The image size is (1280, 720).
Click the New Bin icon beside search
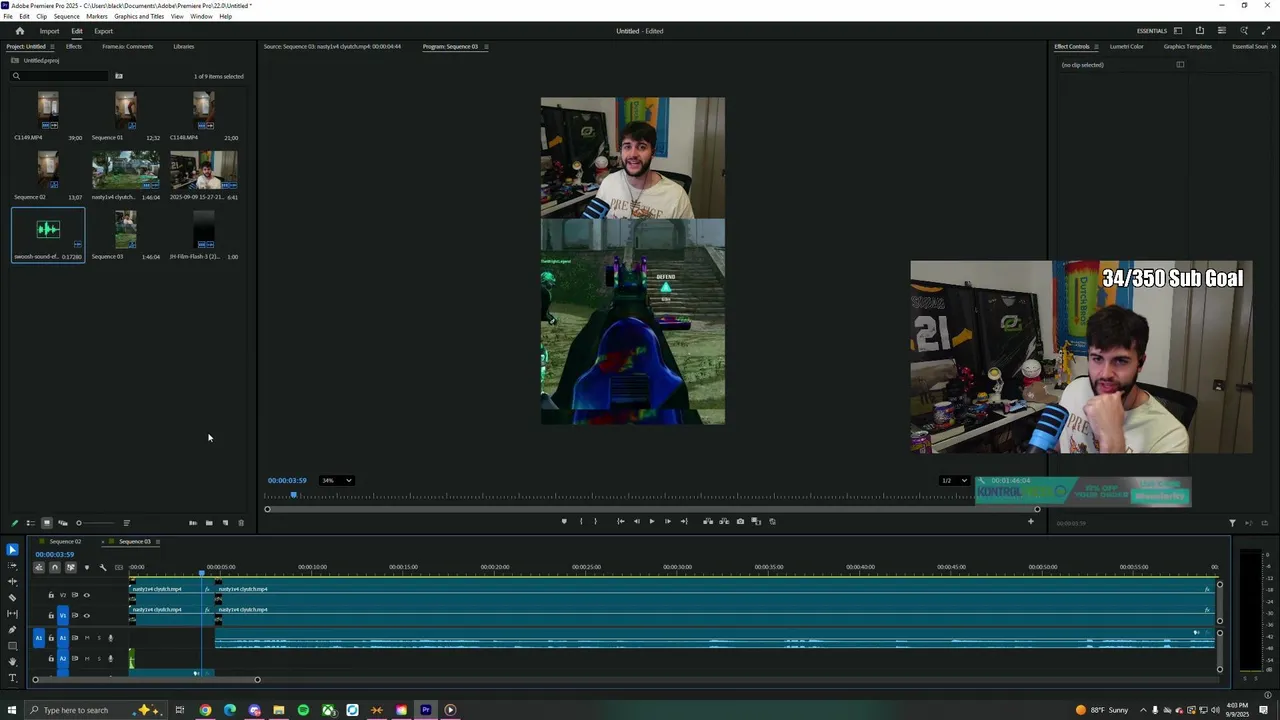118,76
